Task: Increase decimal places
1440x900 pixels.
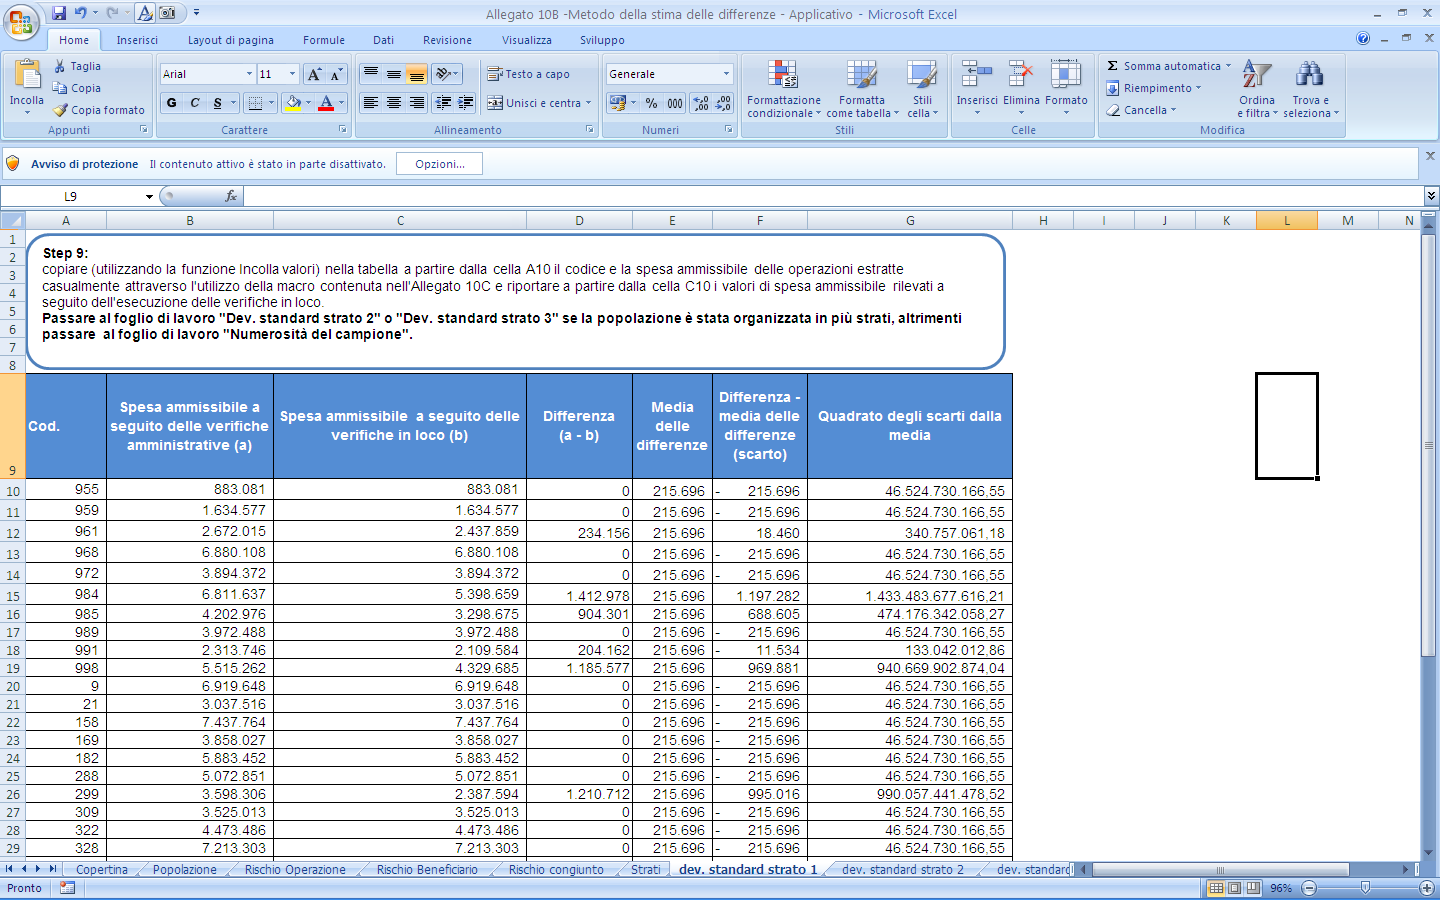Action: [701, 103]
